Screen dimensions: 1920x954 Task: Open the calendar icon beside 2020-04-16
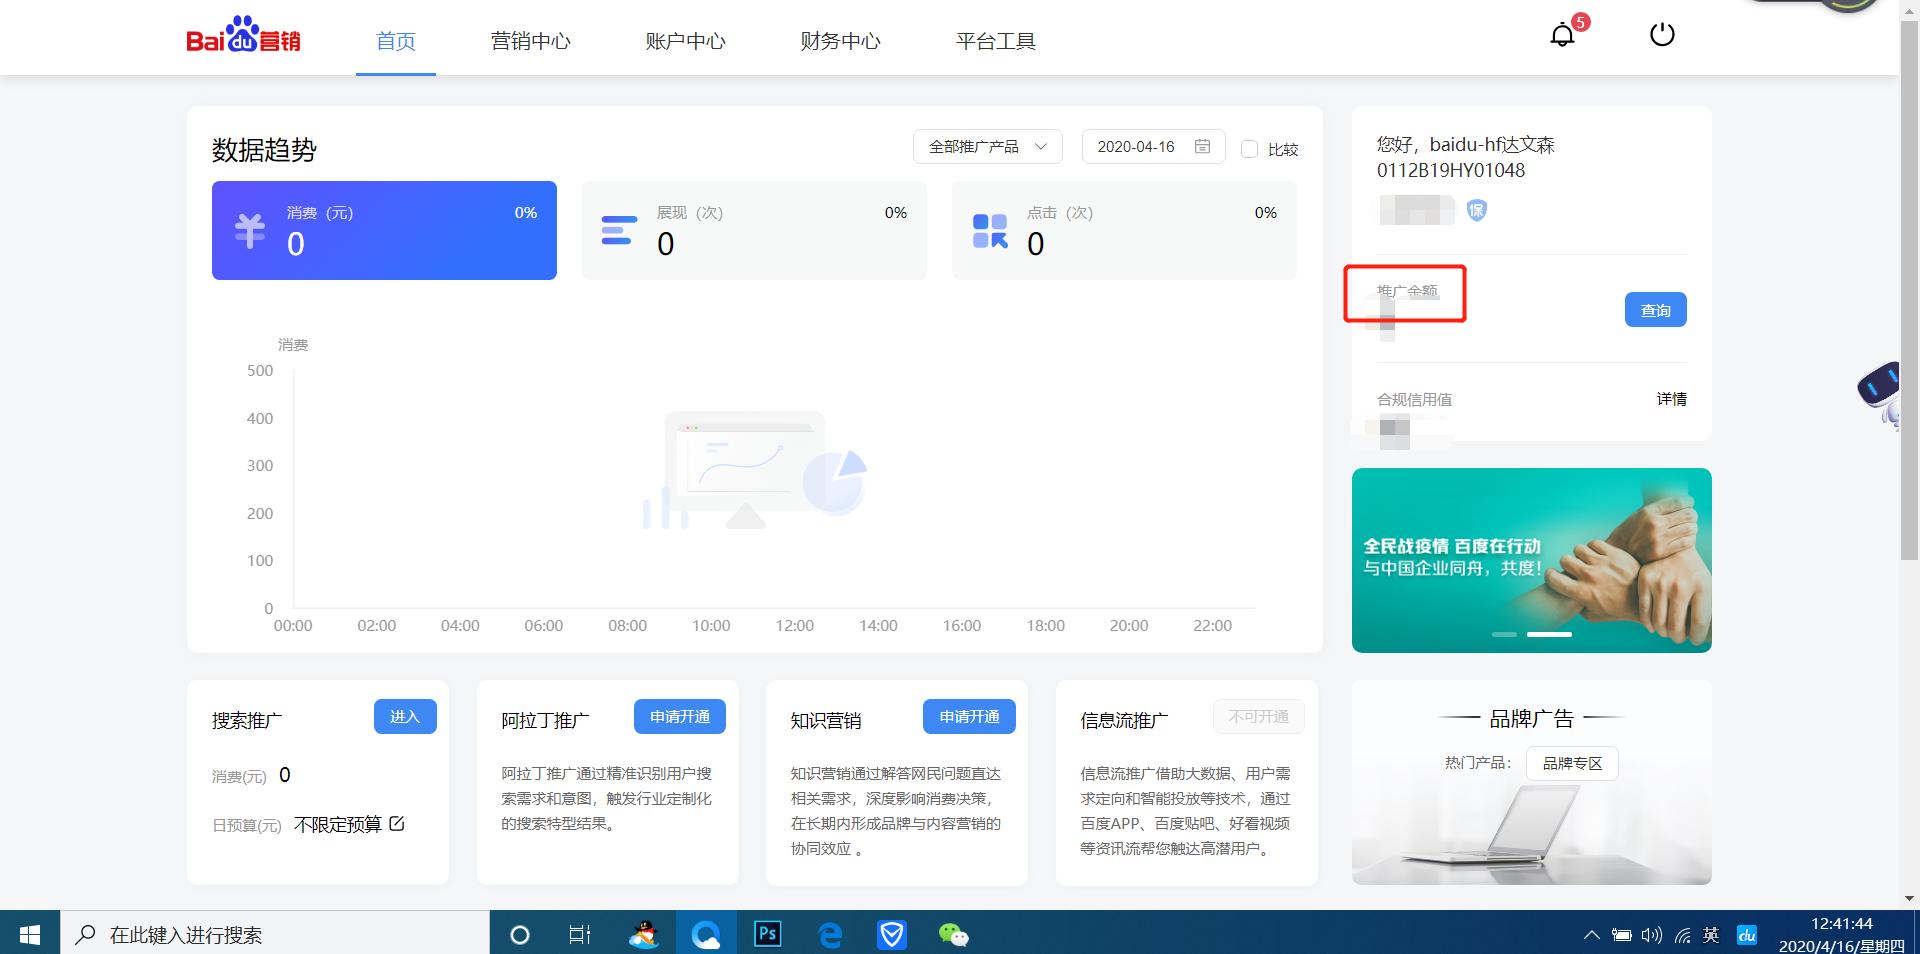coord(1205,146)
